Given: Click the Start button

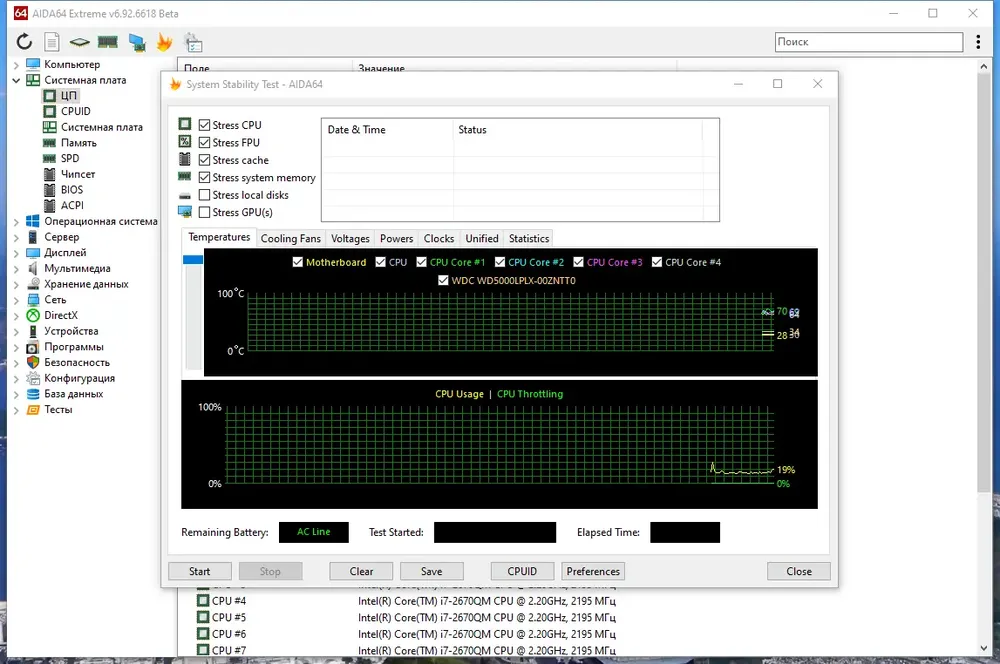Looking at the screenshot, I should (200, 572).
